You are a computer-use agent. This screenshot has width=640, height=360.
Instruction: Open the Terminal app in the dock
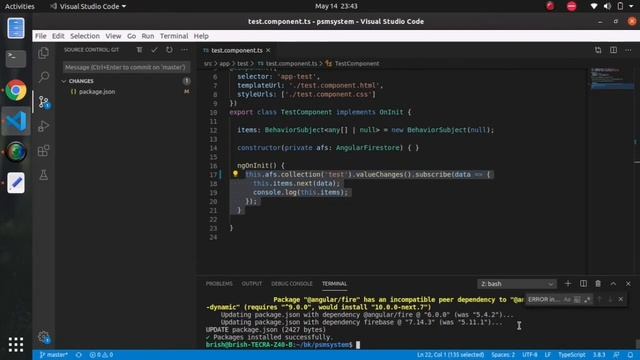coord(16,59)
